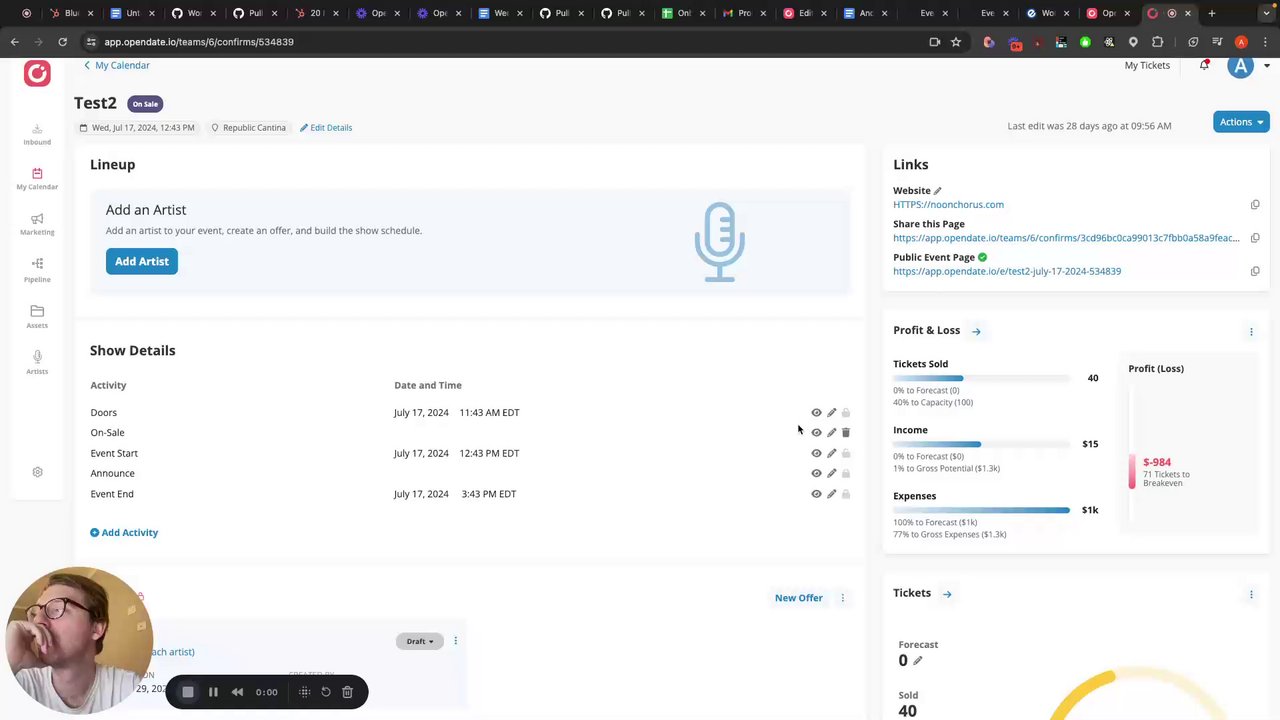This screenshot has width=1280, height=720.
Task: Click the Add Artist button
Action: pyautogui.click(x=142, y=261)
